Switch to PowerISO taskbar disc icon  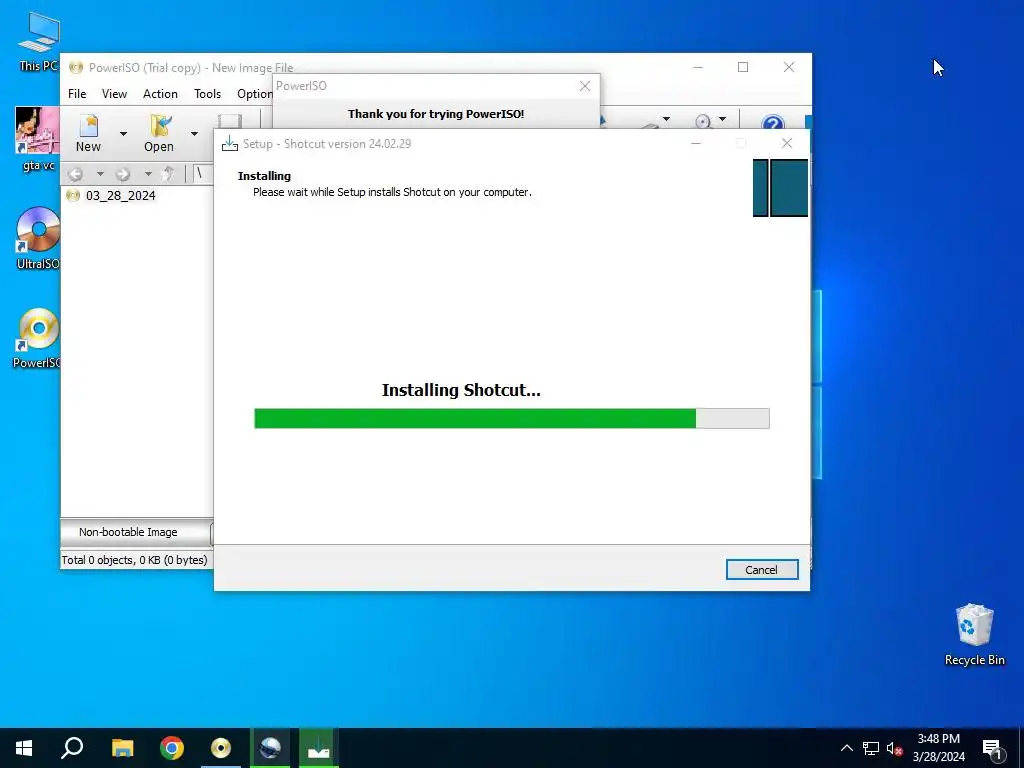coord(221,748)
